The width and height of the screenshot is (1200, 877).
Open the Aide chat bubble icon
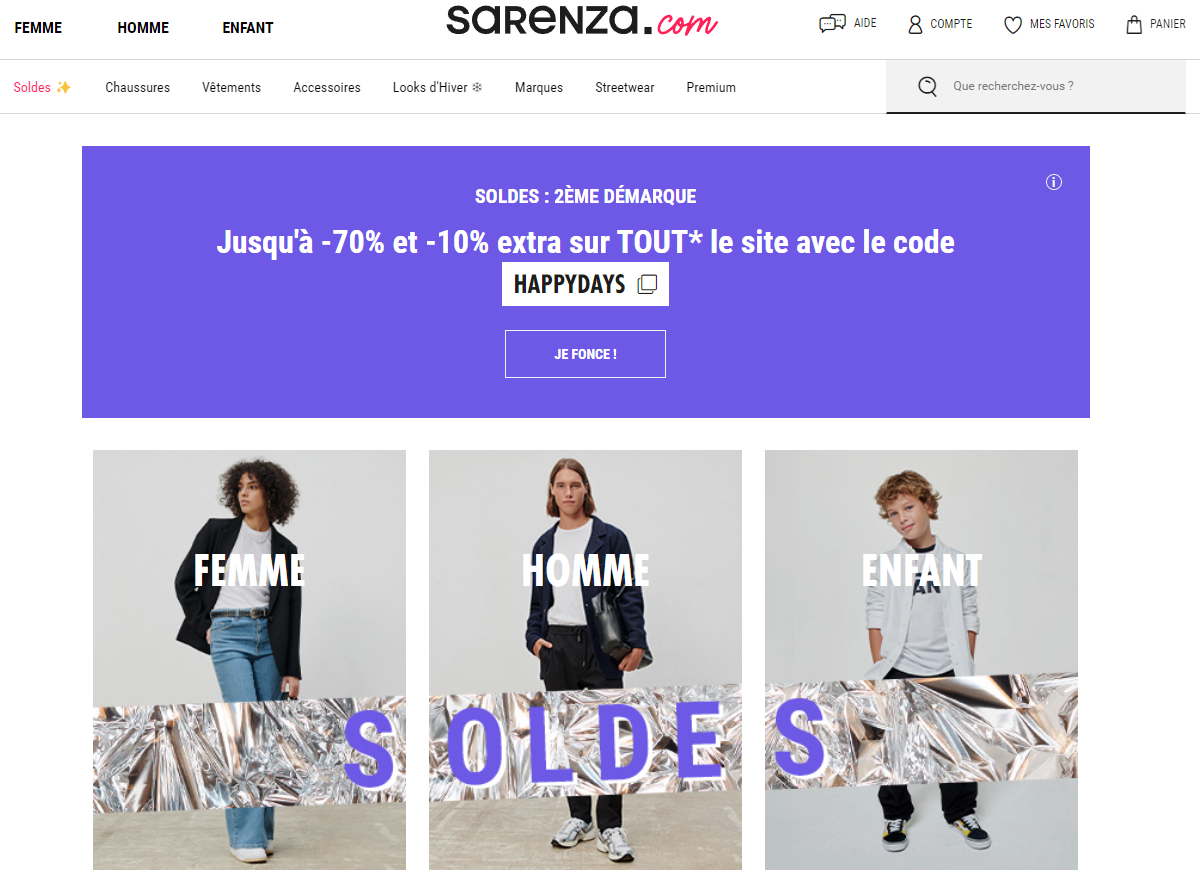(832, 24)
